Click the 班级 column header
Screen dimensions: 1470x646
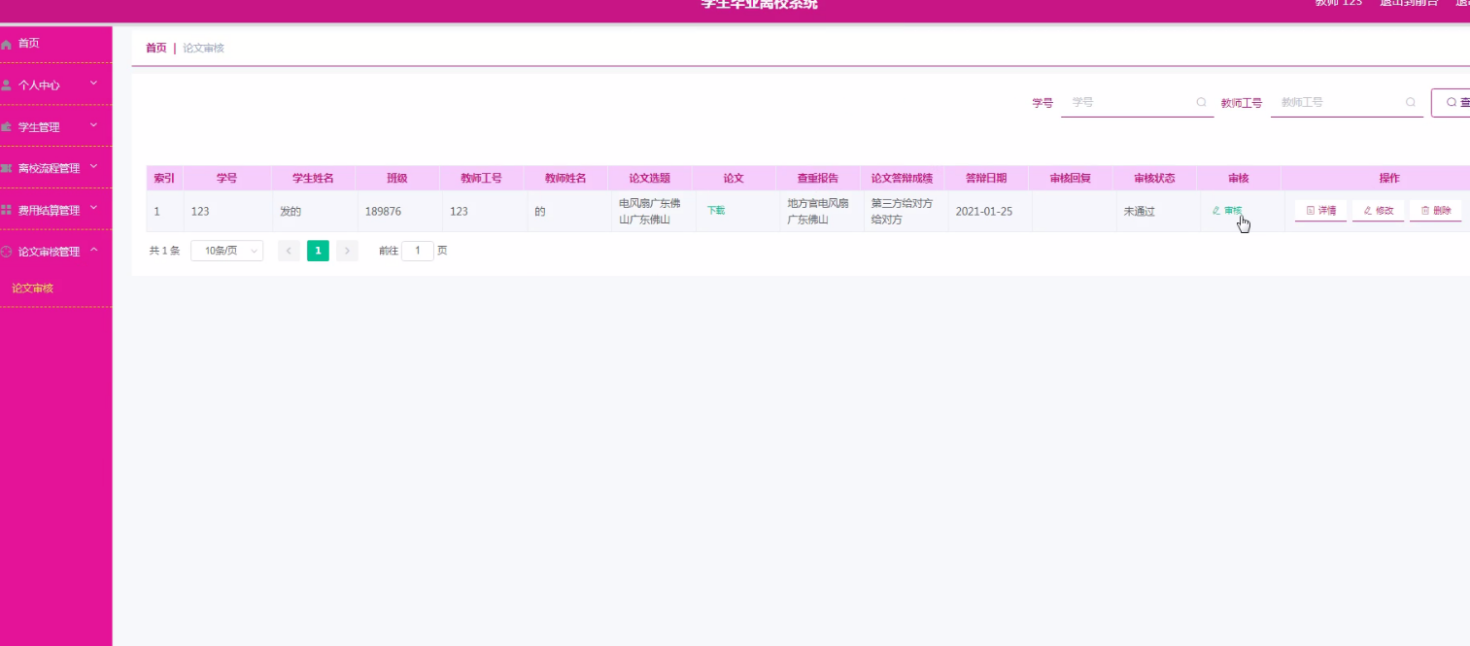click(x=397, y=178)
